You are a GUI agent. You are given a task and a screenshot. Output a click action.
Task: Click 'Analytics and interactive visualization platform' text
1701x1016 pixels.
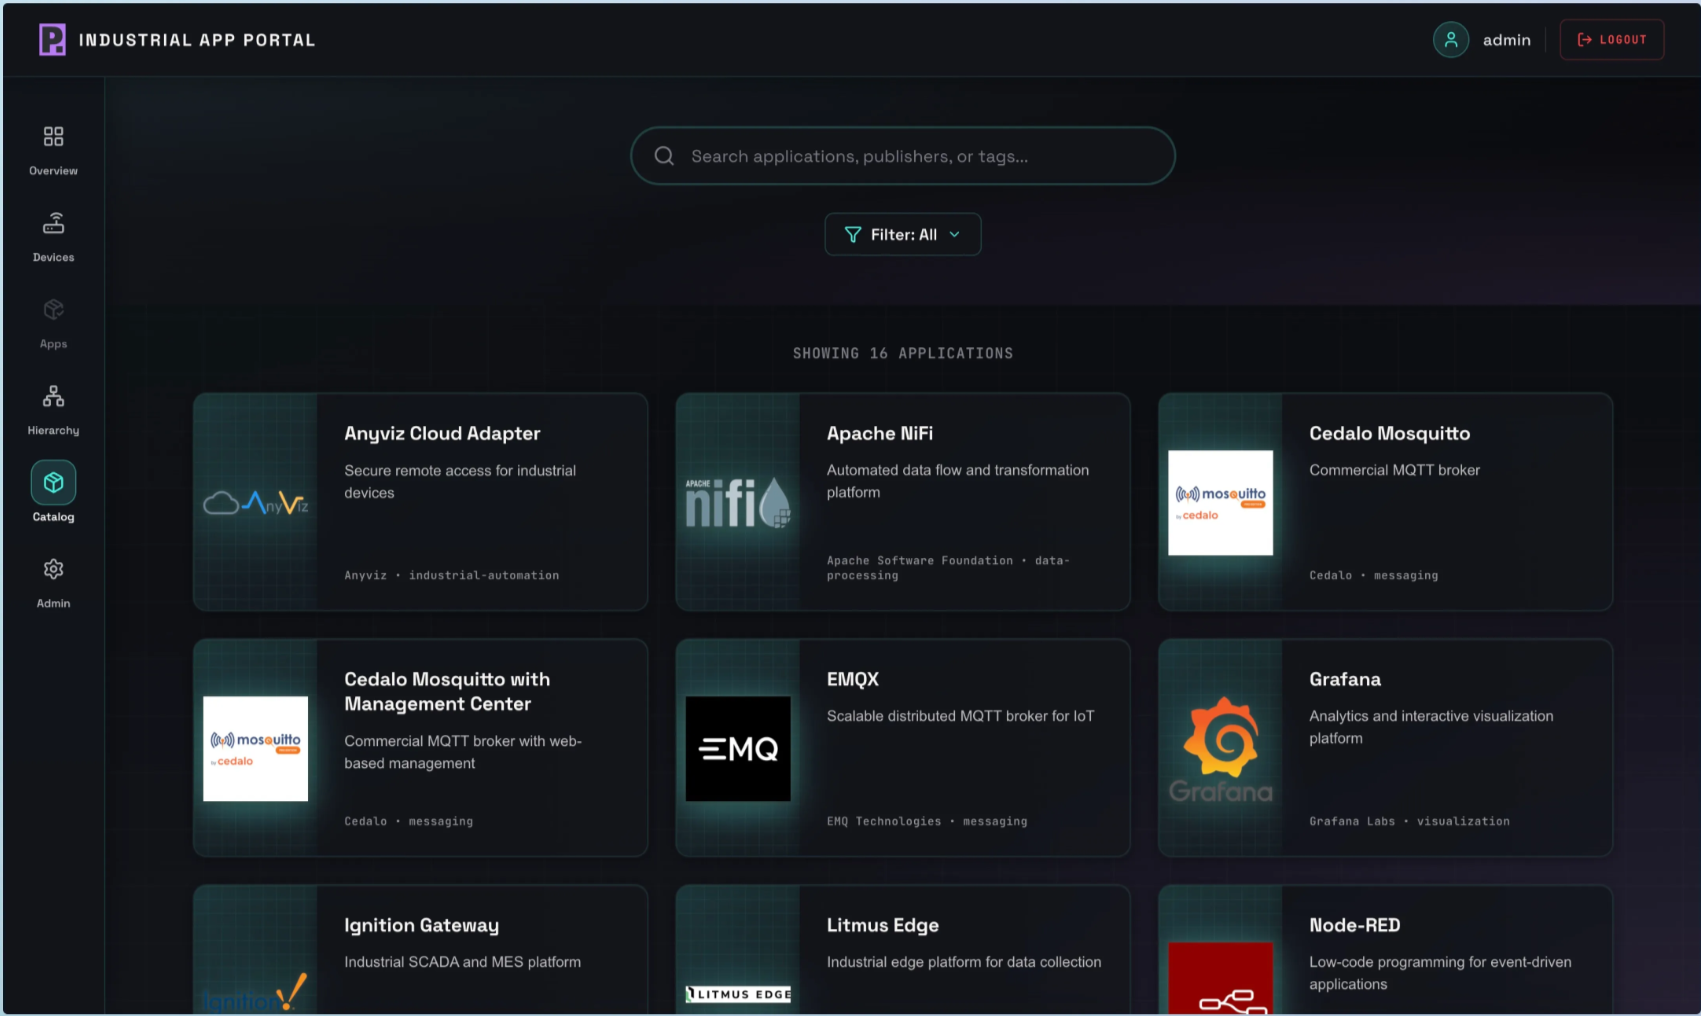coord(1431,727)
